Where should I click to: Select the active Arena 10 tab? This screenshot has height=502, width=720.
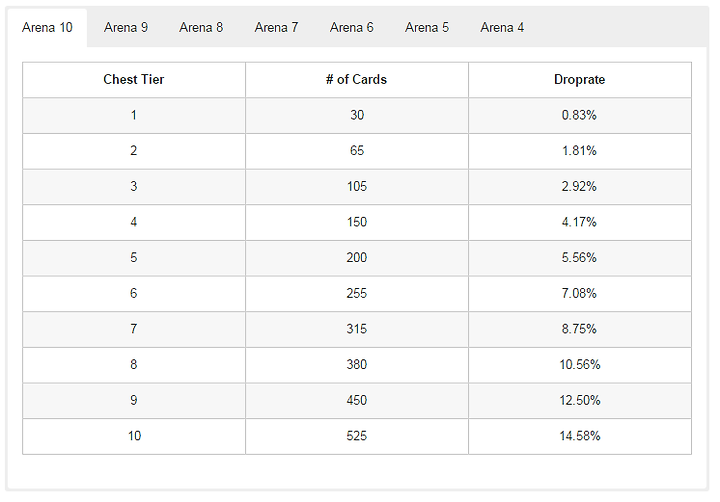click(47, 27)
